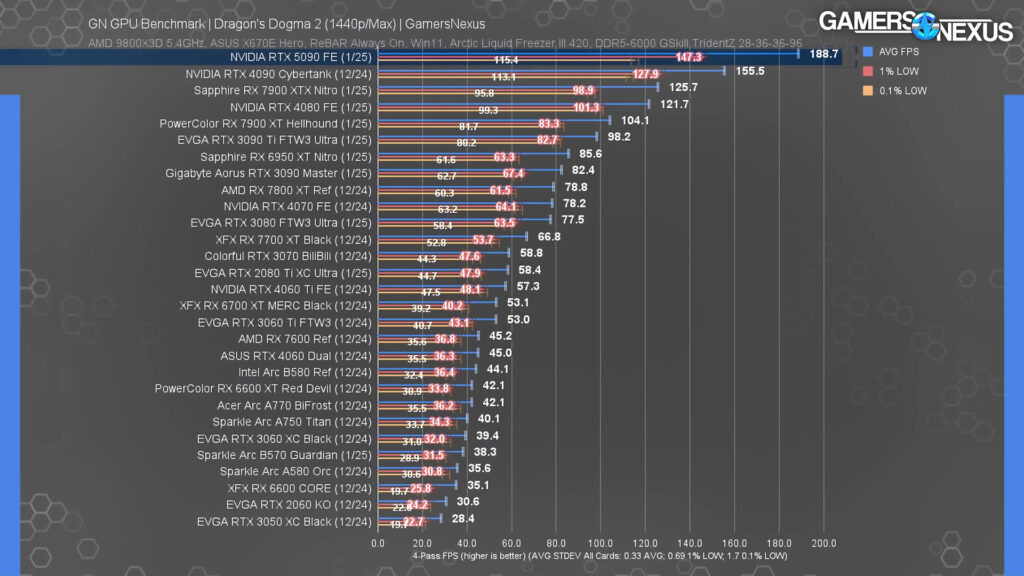This screenshot has width=1024, height=576.
Task: Click 'EVGA RTX 3090 Ti FTW3 Ultra (1/25)' label
Action: click(x=274, y=140)
